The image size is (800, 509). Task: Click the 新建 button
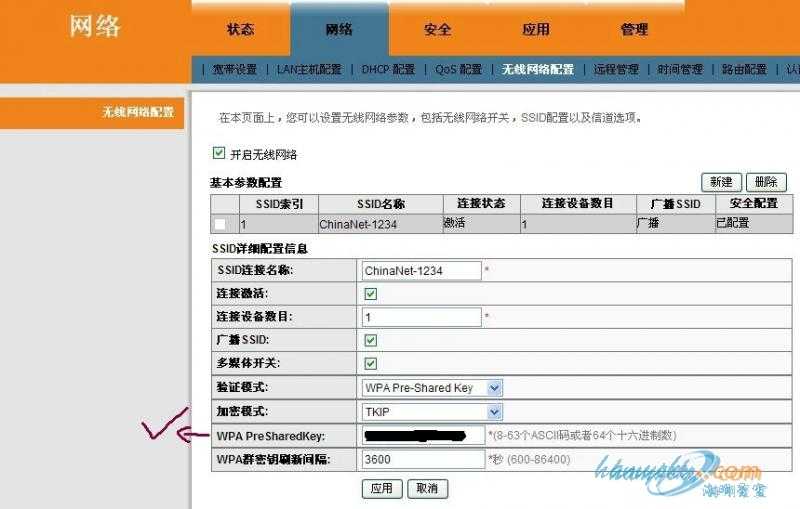point(721,182)
